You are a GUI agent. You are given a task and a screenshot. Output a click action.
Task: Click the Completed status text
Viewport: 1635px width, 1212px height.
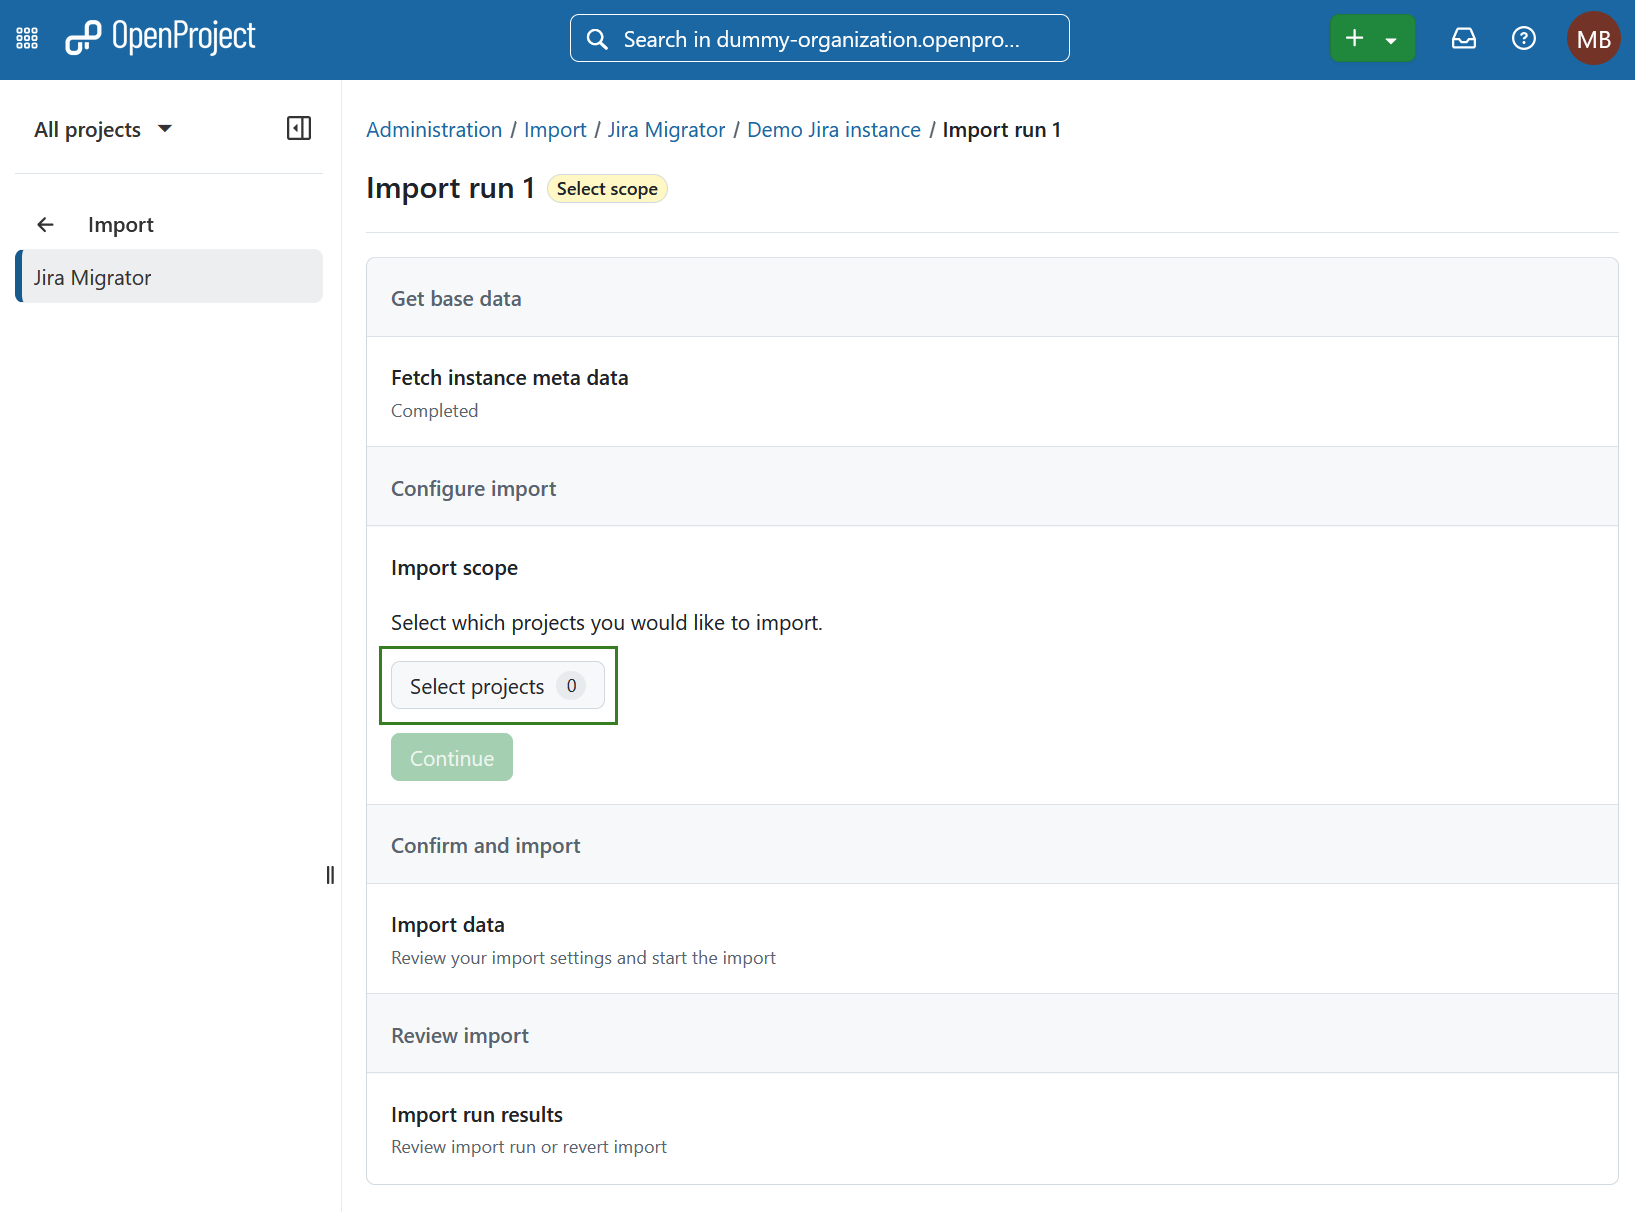click(434, 411)
